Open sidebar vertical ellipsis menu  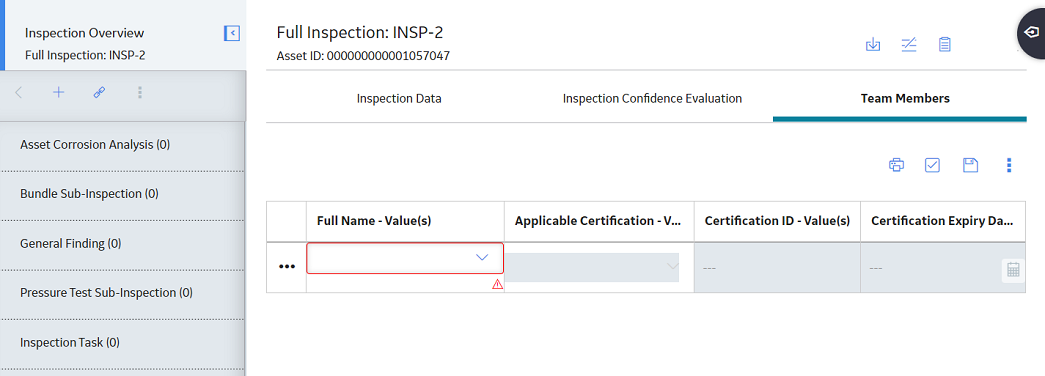pyautogui.click(x=140, y=93)
